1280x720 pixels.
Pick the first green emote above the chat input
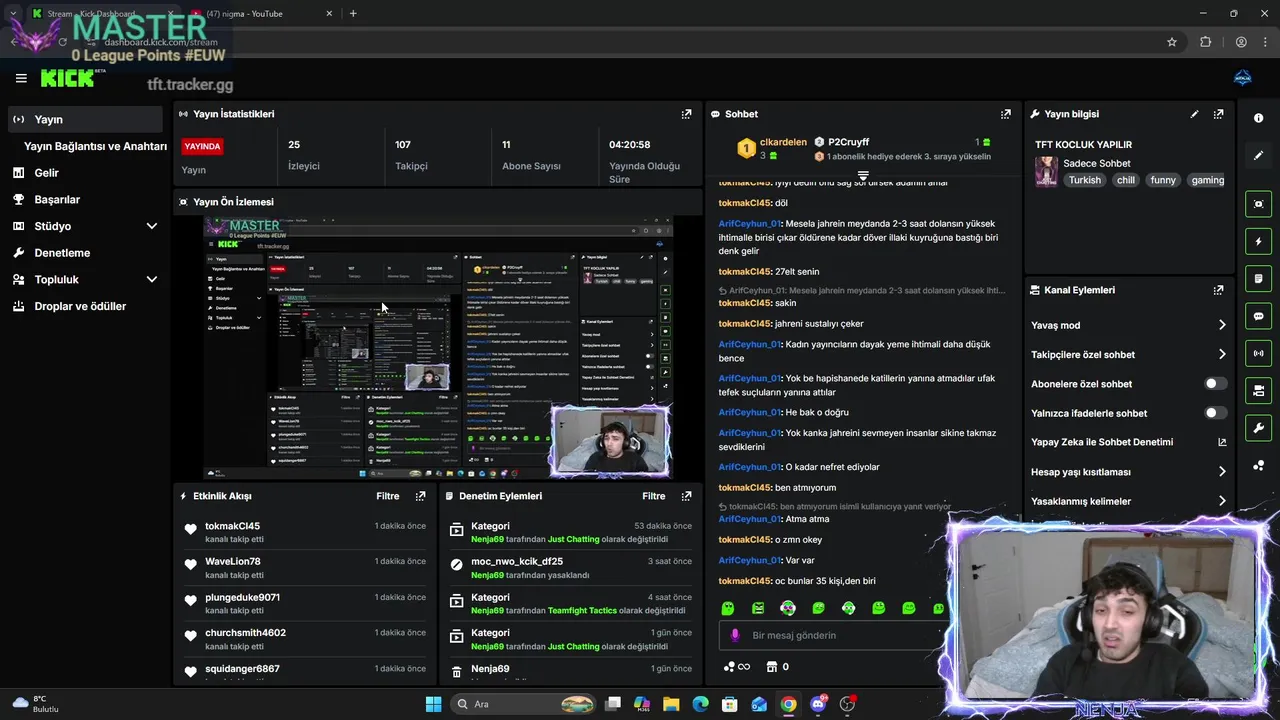pyautogui.click(x=728, y=608)
